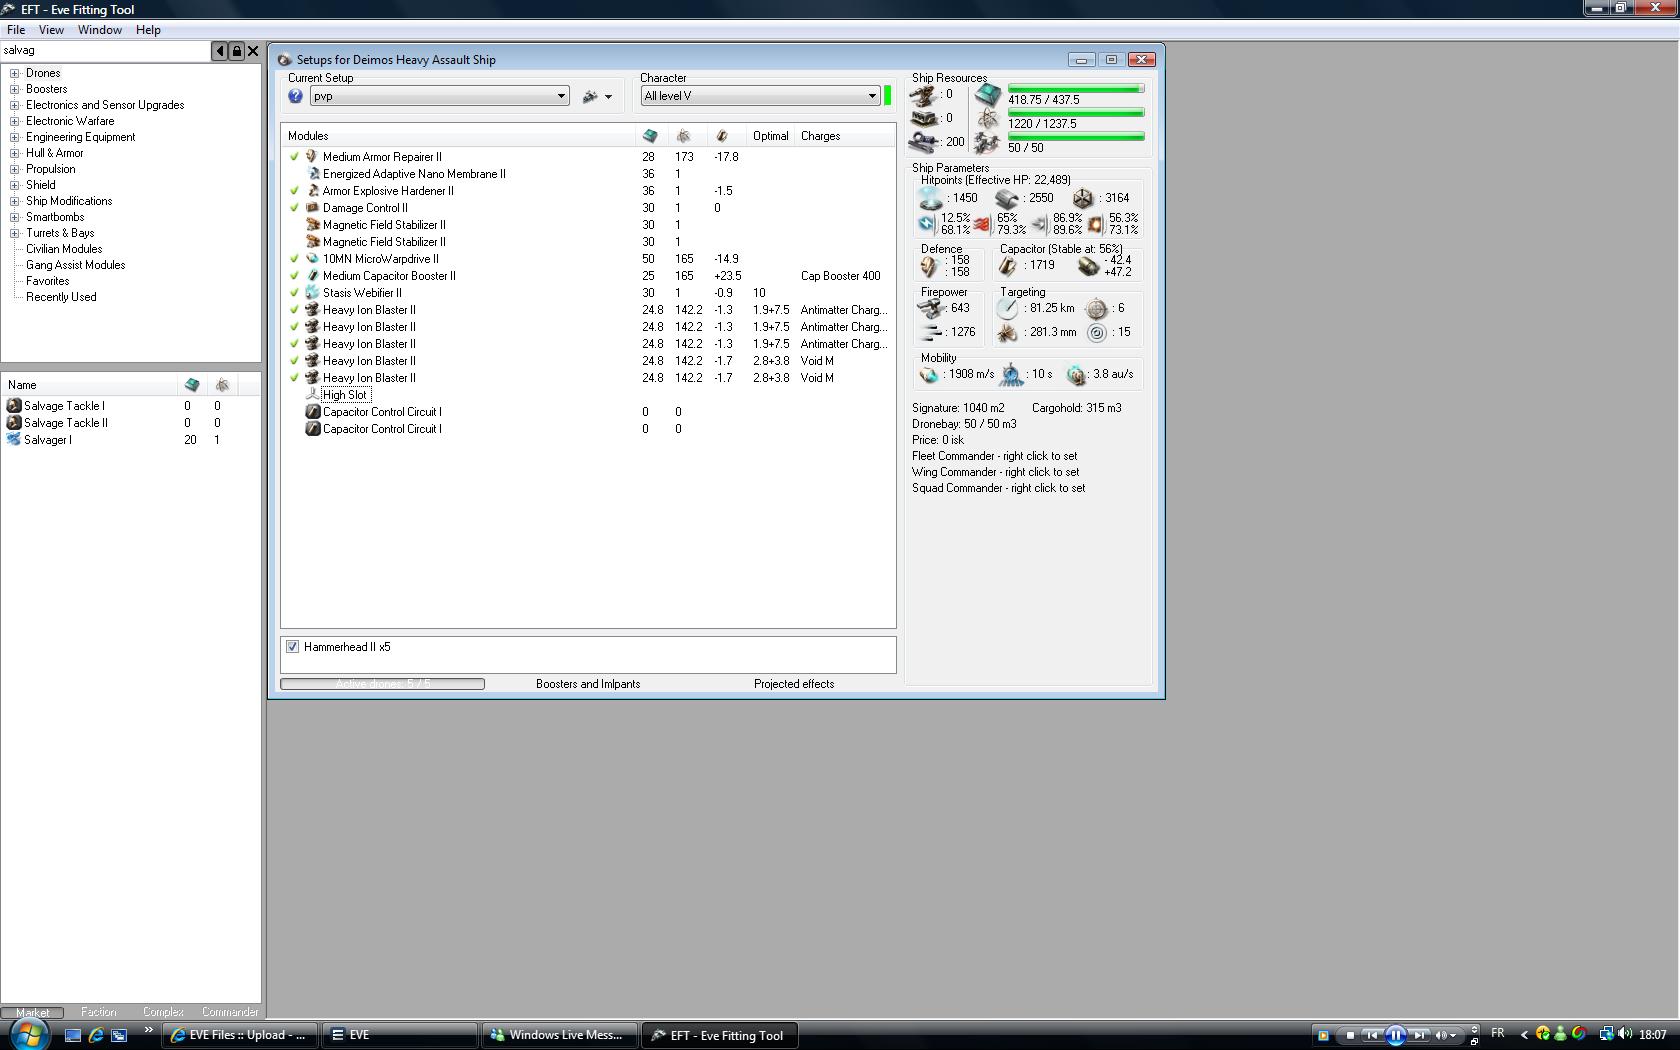Open the EVE Files Upload taskbar window
Screen dimensions: 1680x1050
[240, 1035]
